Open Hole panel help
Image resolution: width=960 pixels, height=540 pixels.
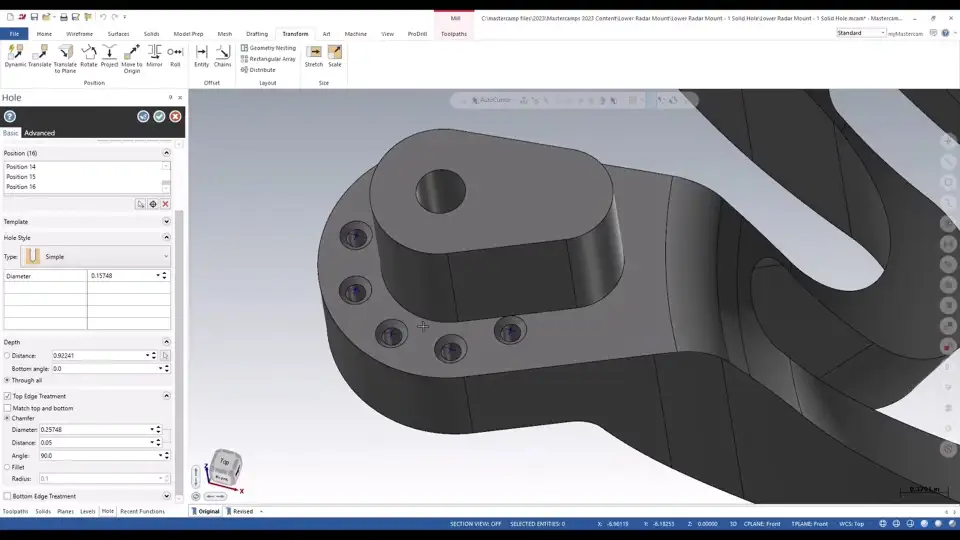tap(10, 116)
